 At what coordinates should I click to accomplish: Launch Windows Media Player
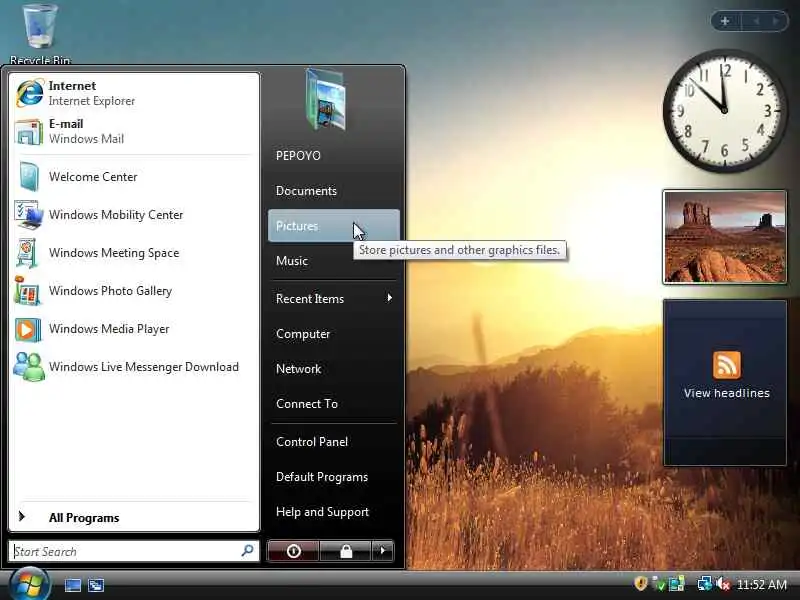pos(134,329)
